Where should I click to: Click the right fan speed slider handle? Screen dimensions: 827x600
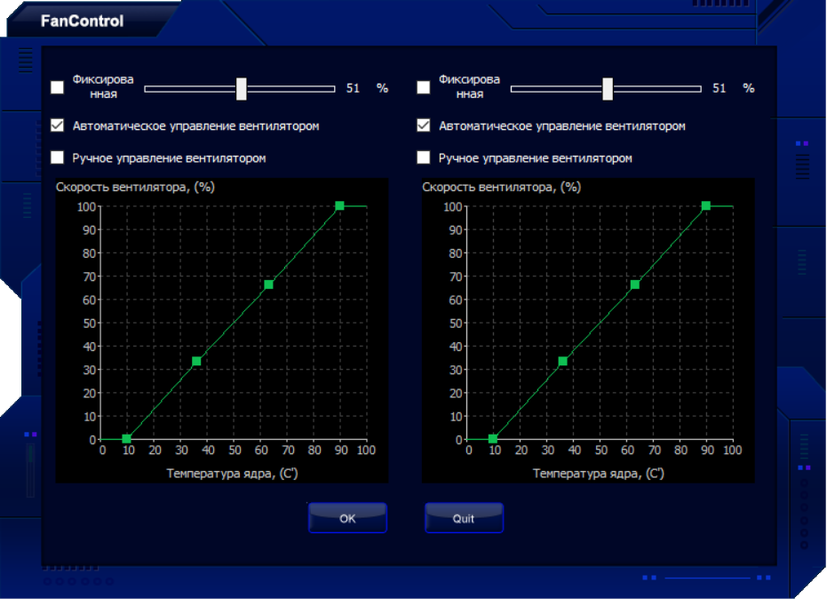(608, 89)
